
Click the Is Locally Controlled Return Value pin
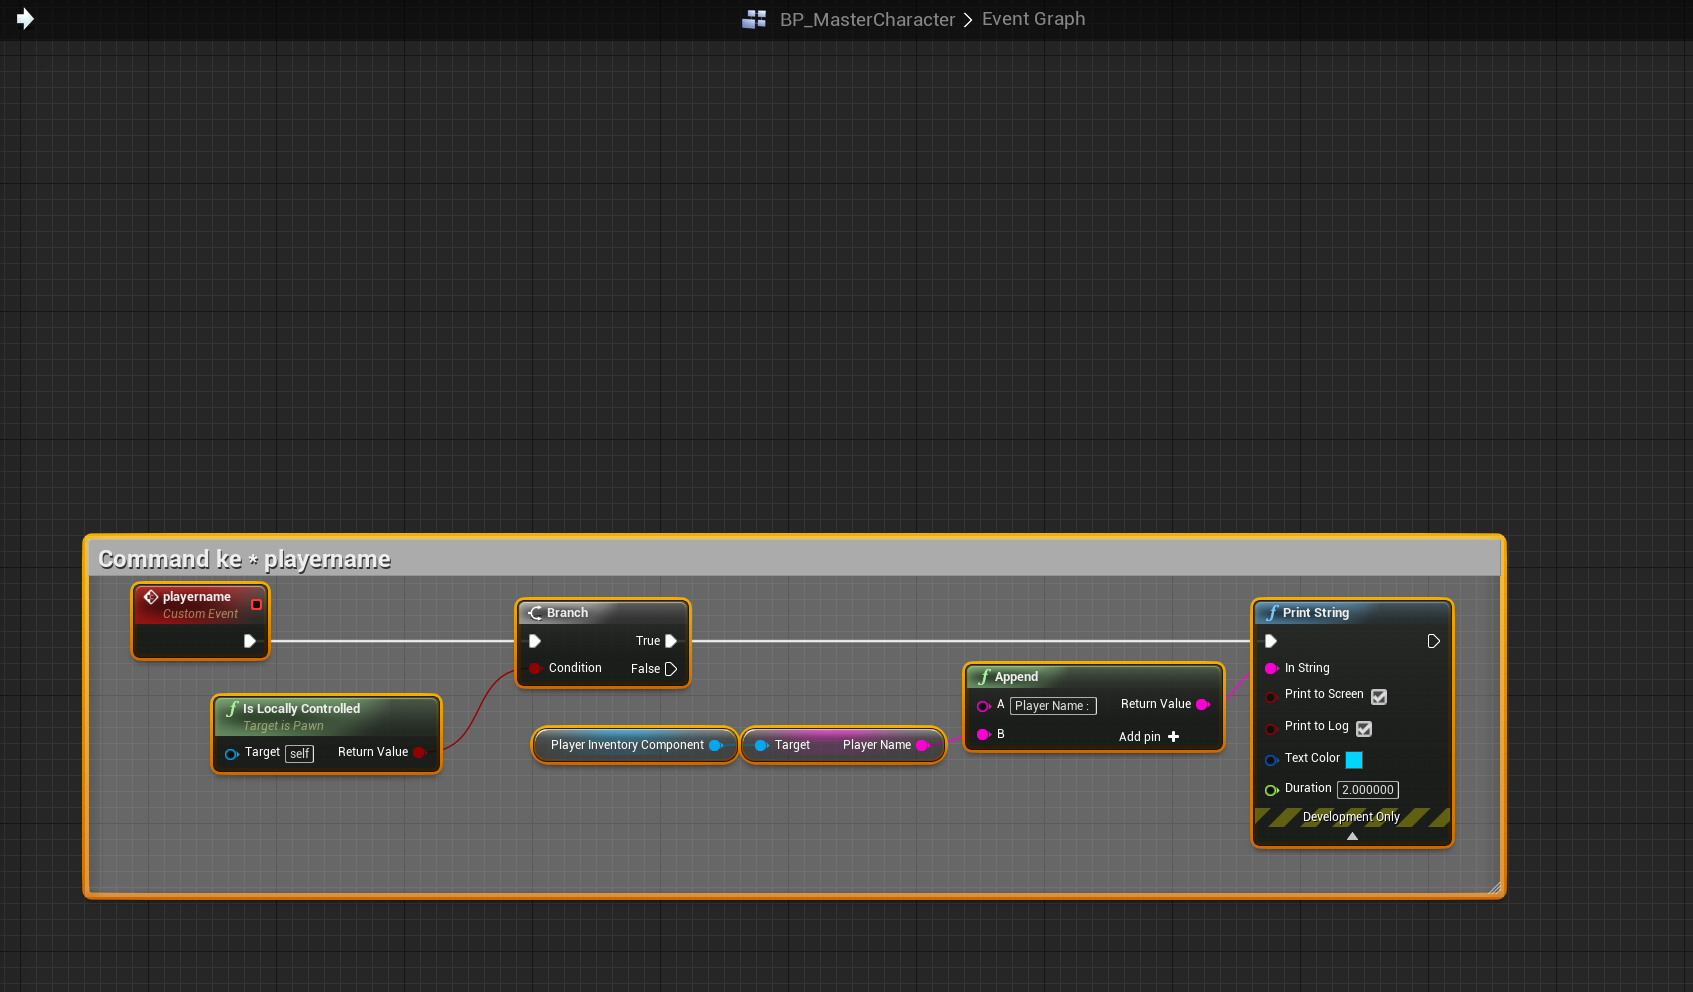click(419, 752)
